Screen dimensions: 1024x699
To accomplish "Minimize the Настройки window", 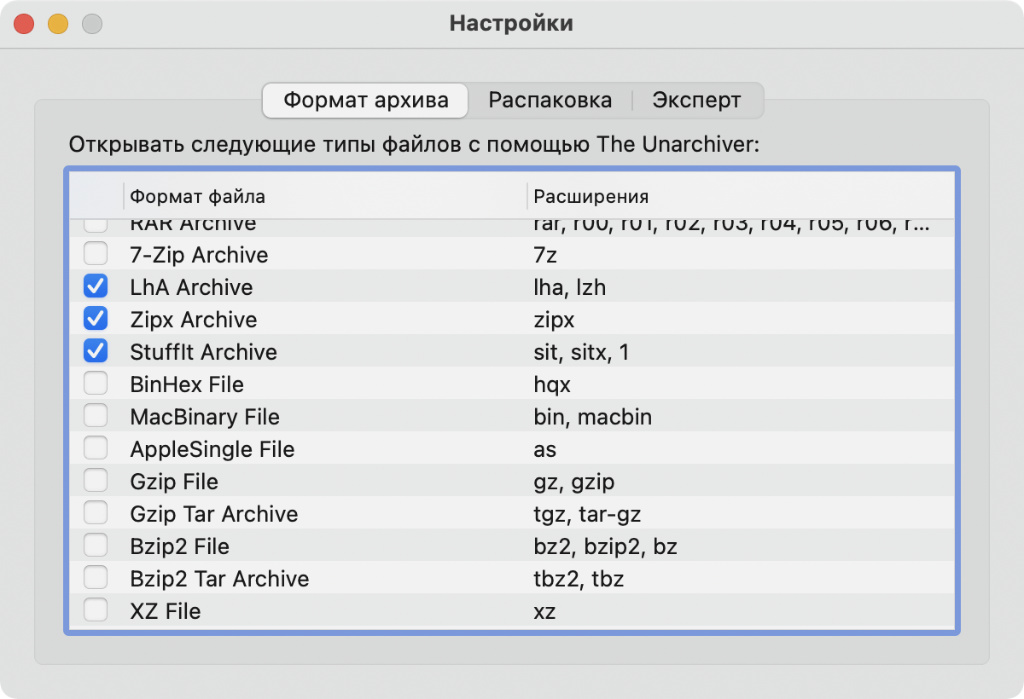I will pyautogui.click(x=58, y=23).
